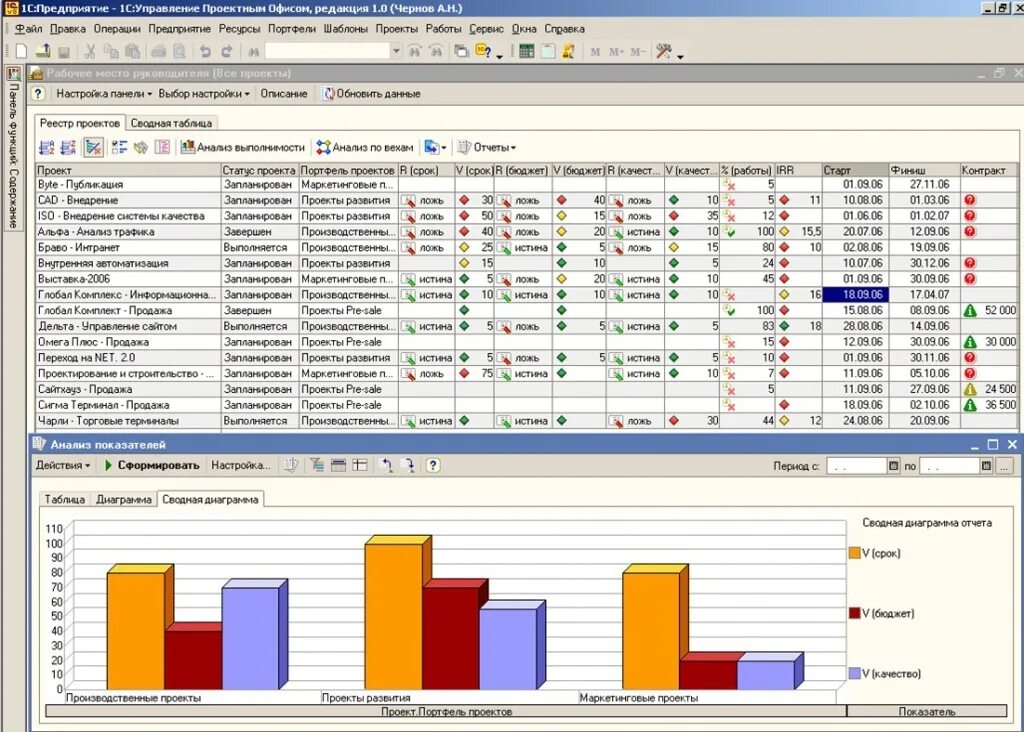Open the Шаблоны menu
1024x732 pixels.
tap(345, 29)
